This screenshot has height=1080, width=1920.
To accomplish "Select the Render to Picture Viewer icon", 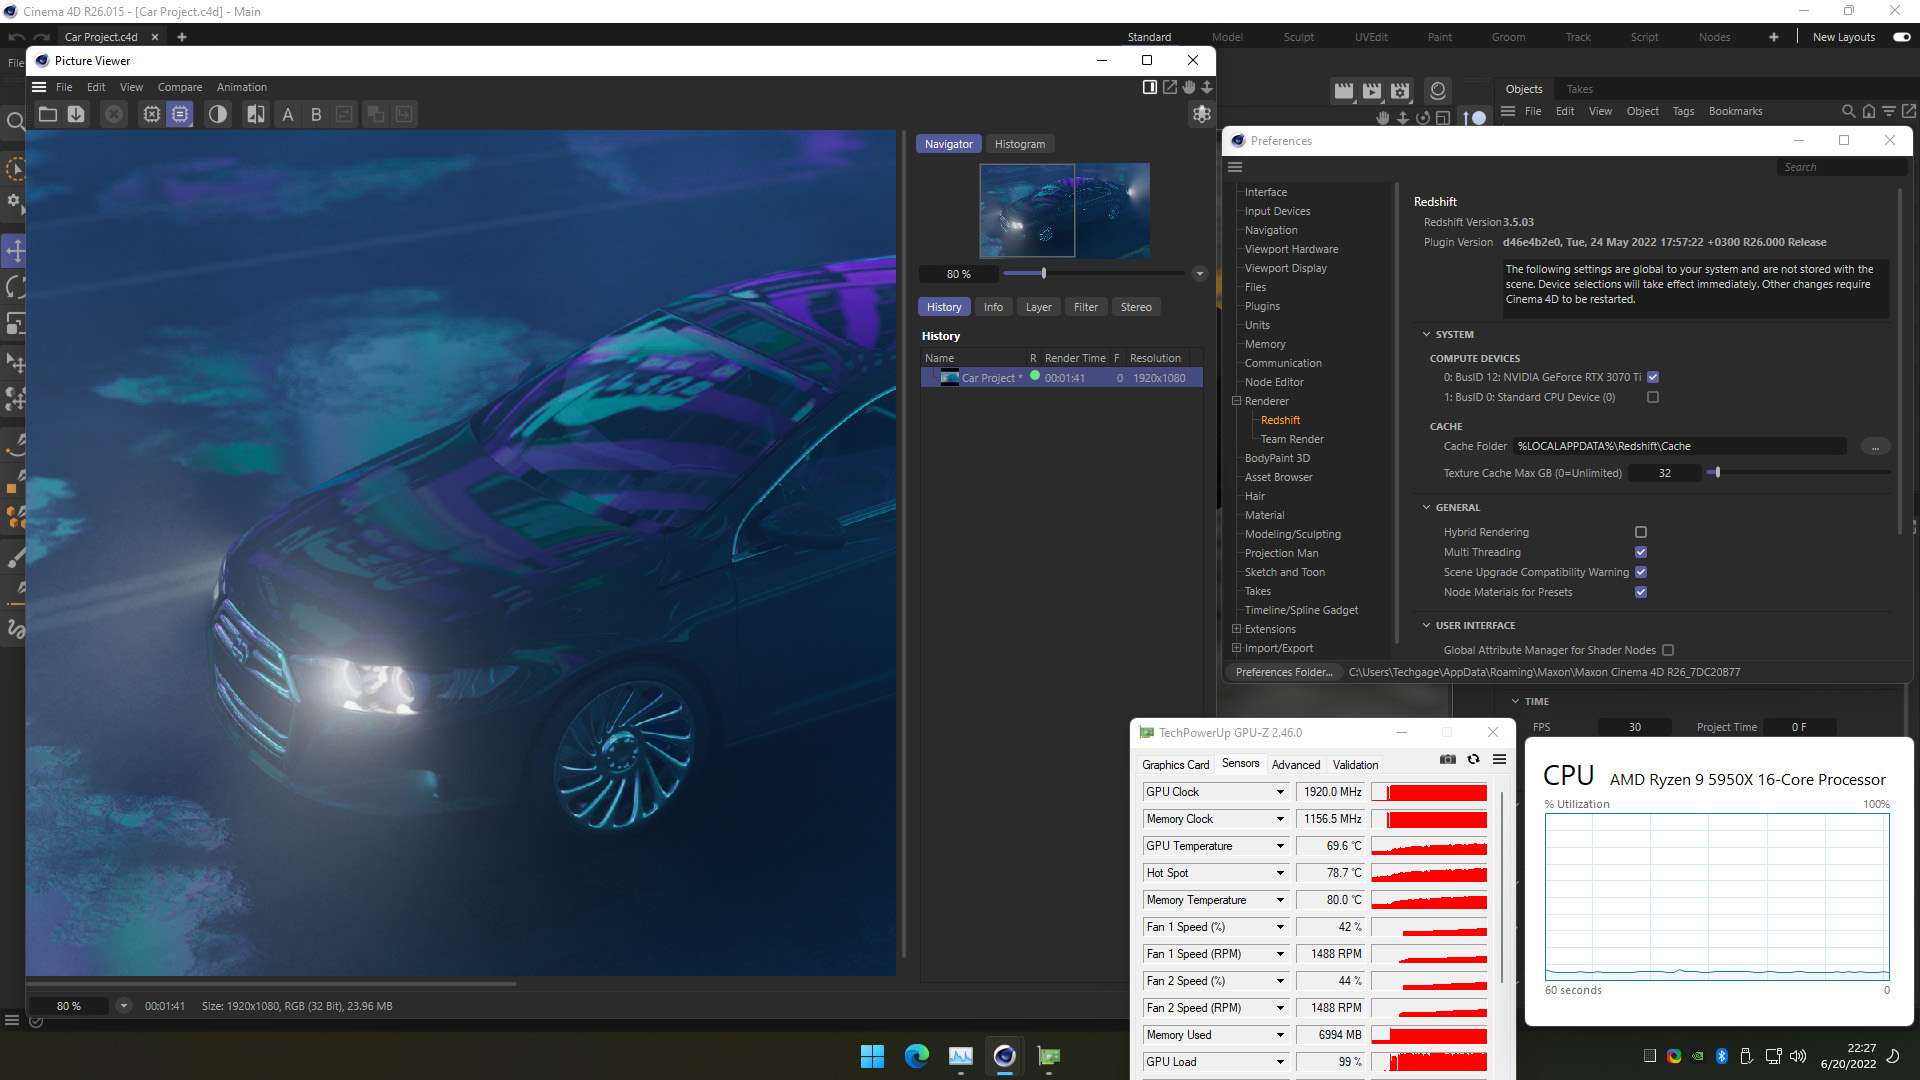I will tap(1371, 91).
